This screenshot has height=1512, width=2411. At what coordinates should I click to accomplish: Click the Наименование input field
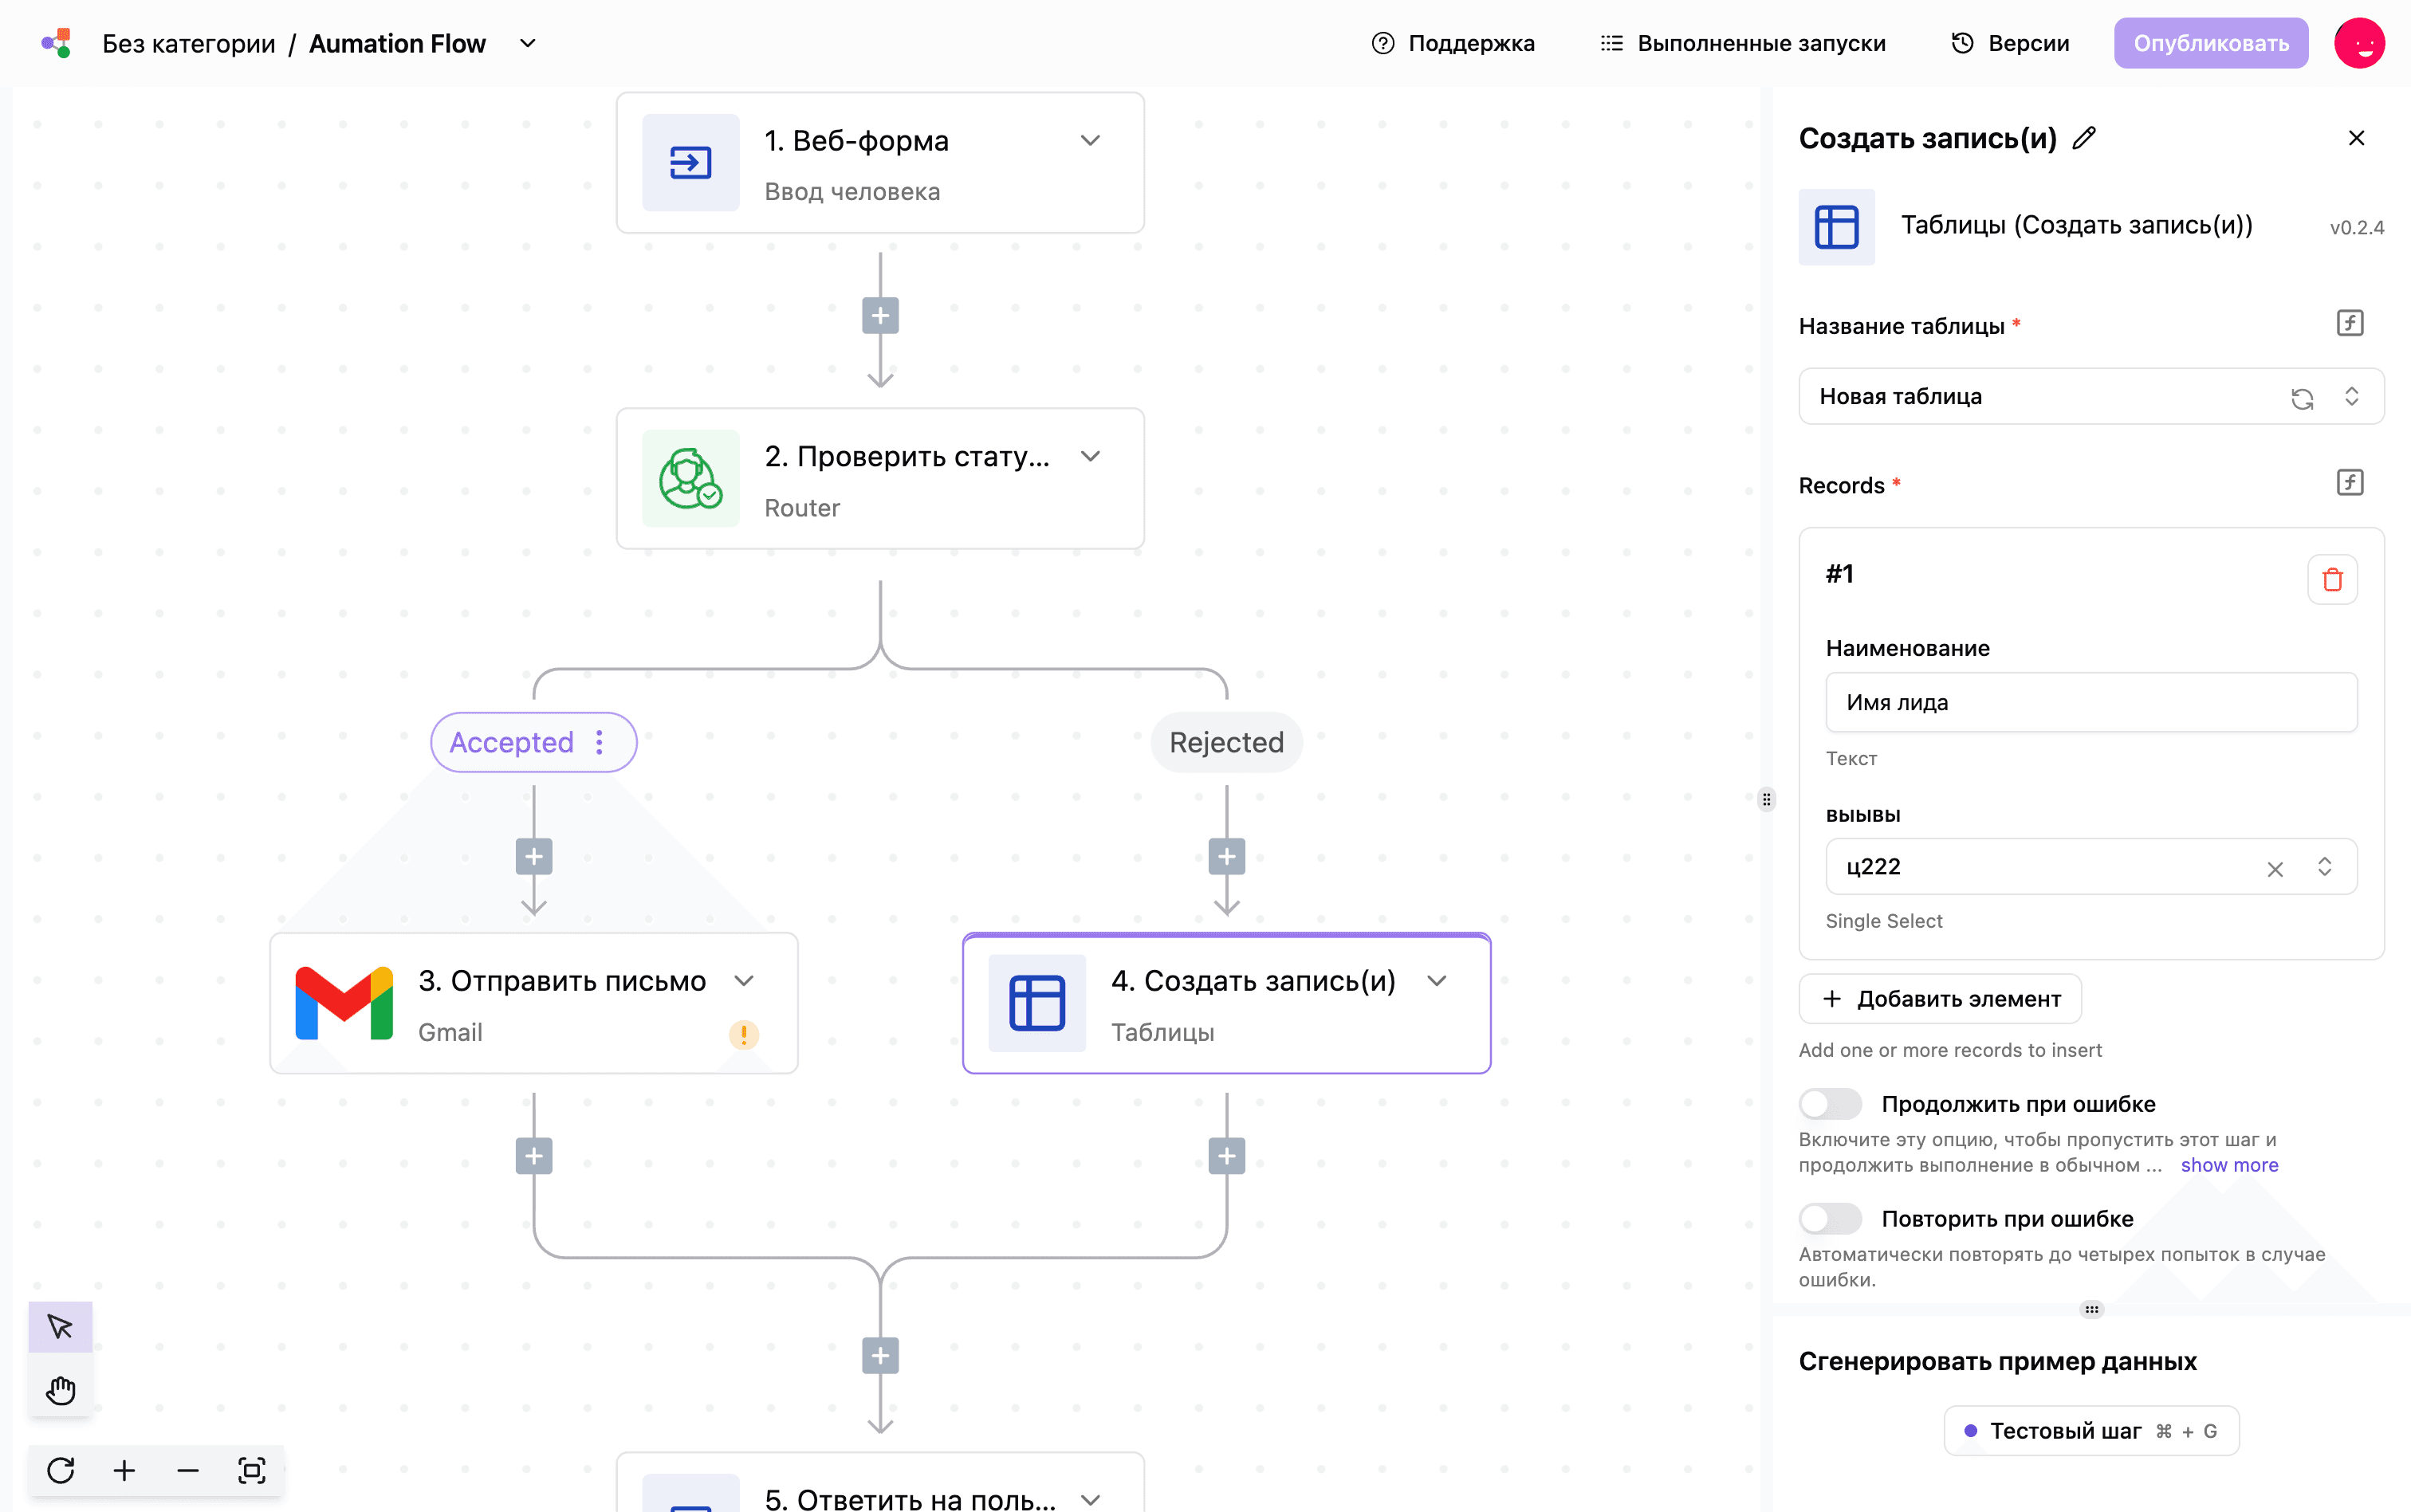[2091, 702]
